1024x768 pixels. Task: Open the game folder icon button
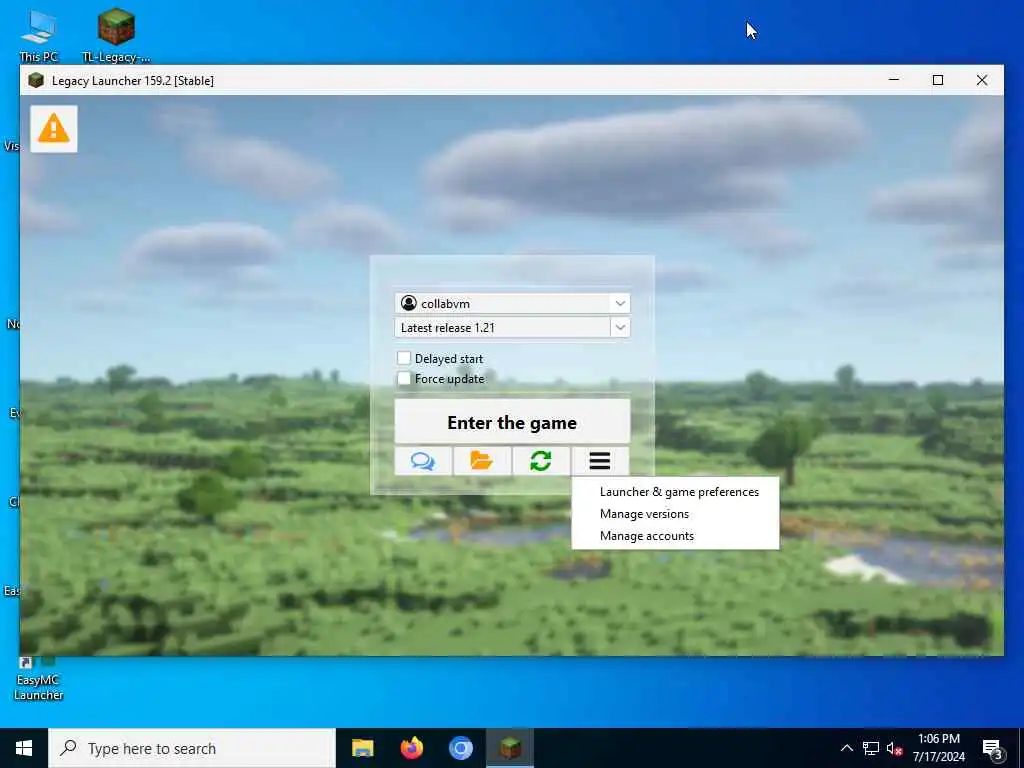[x=482, y=461]
